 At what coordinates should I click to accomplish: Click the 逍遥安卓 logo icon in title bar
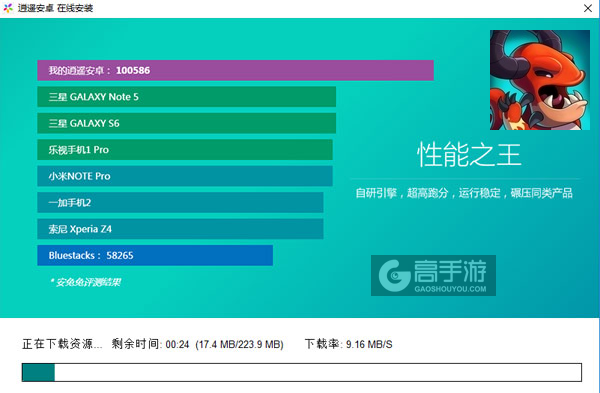(8, 8)
